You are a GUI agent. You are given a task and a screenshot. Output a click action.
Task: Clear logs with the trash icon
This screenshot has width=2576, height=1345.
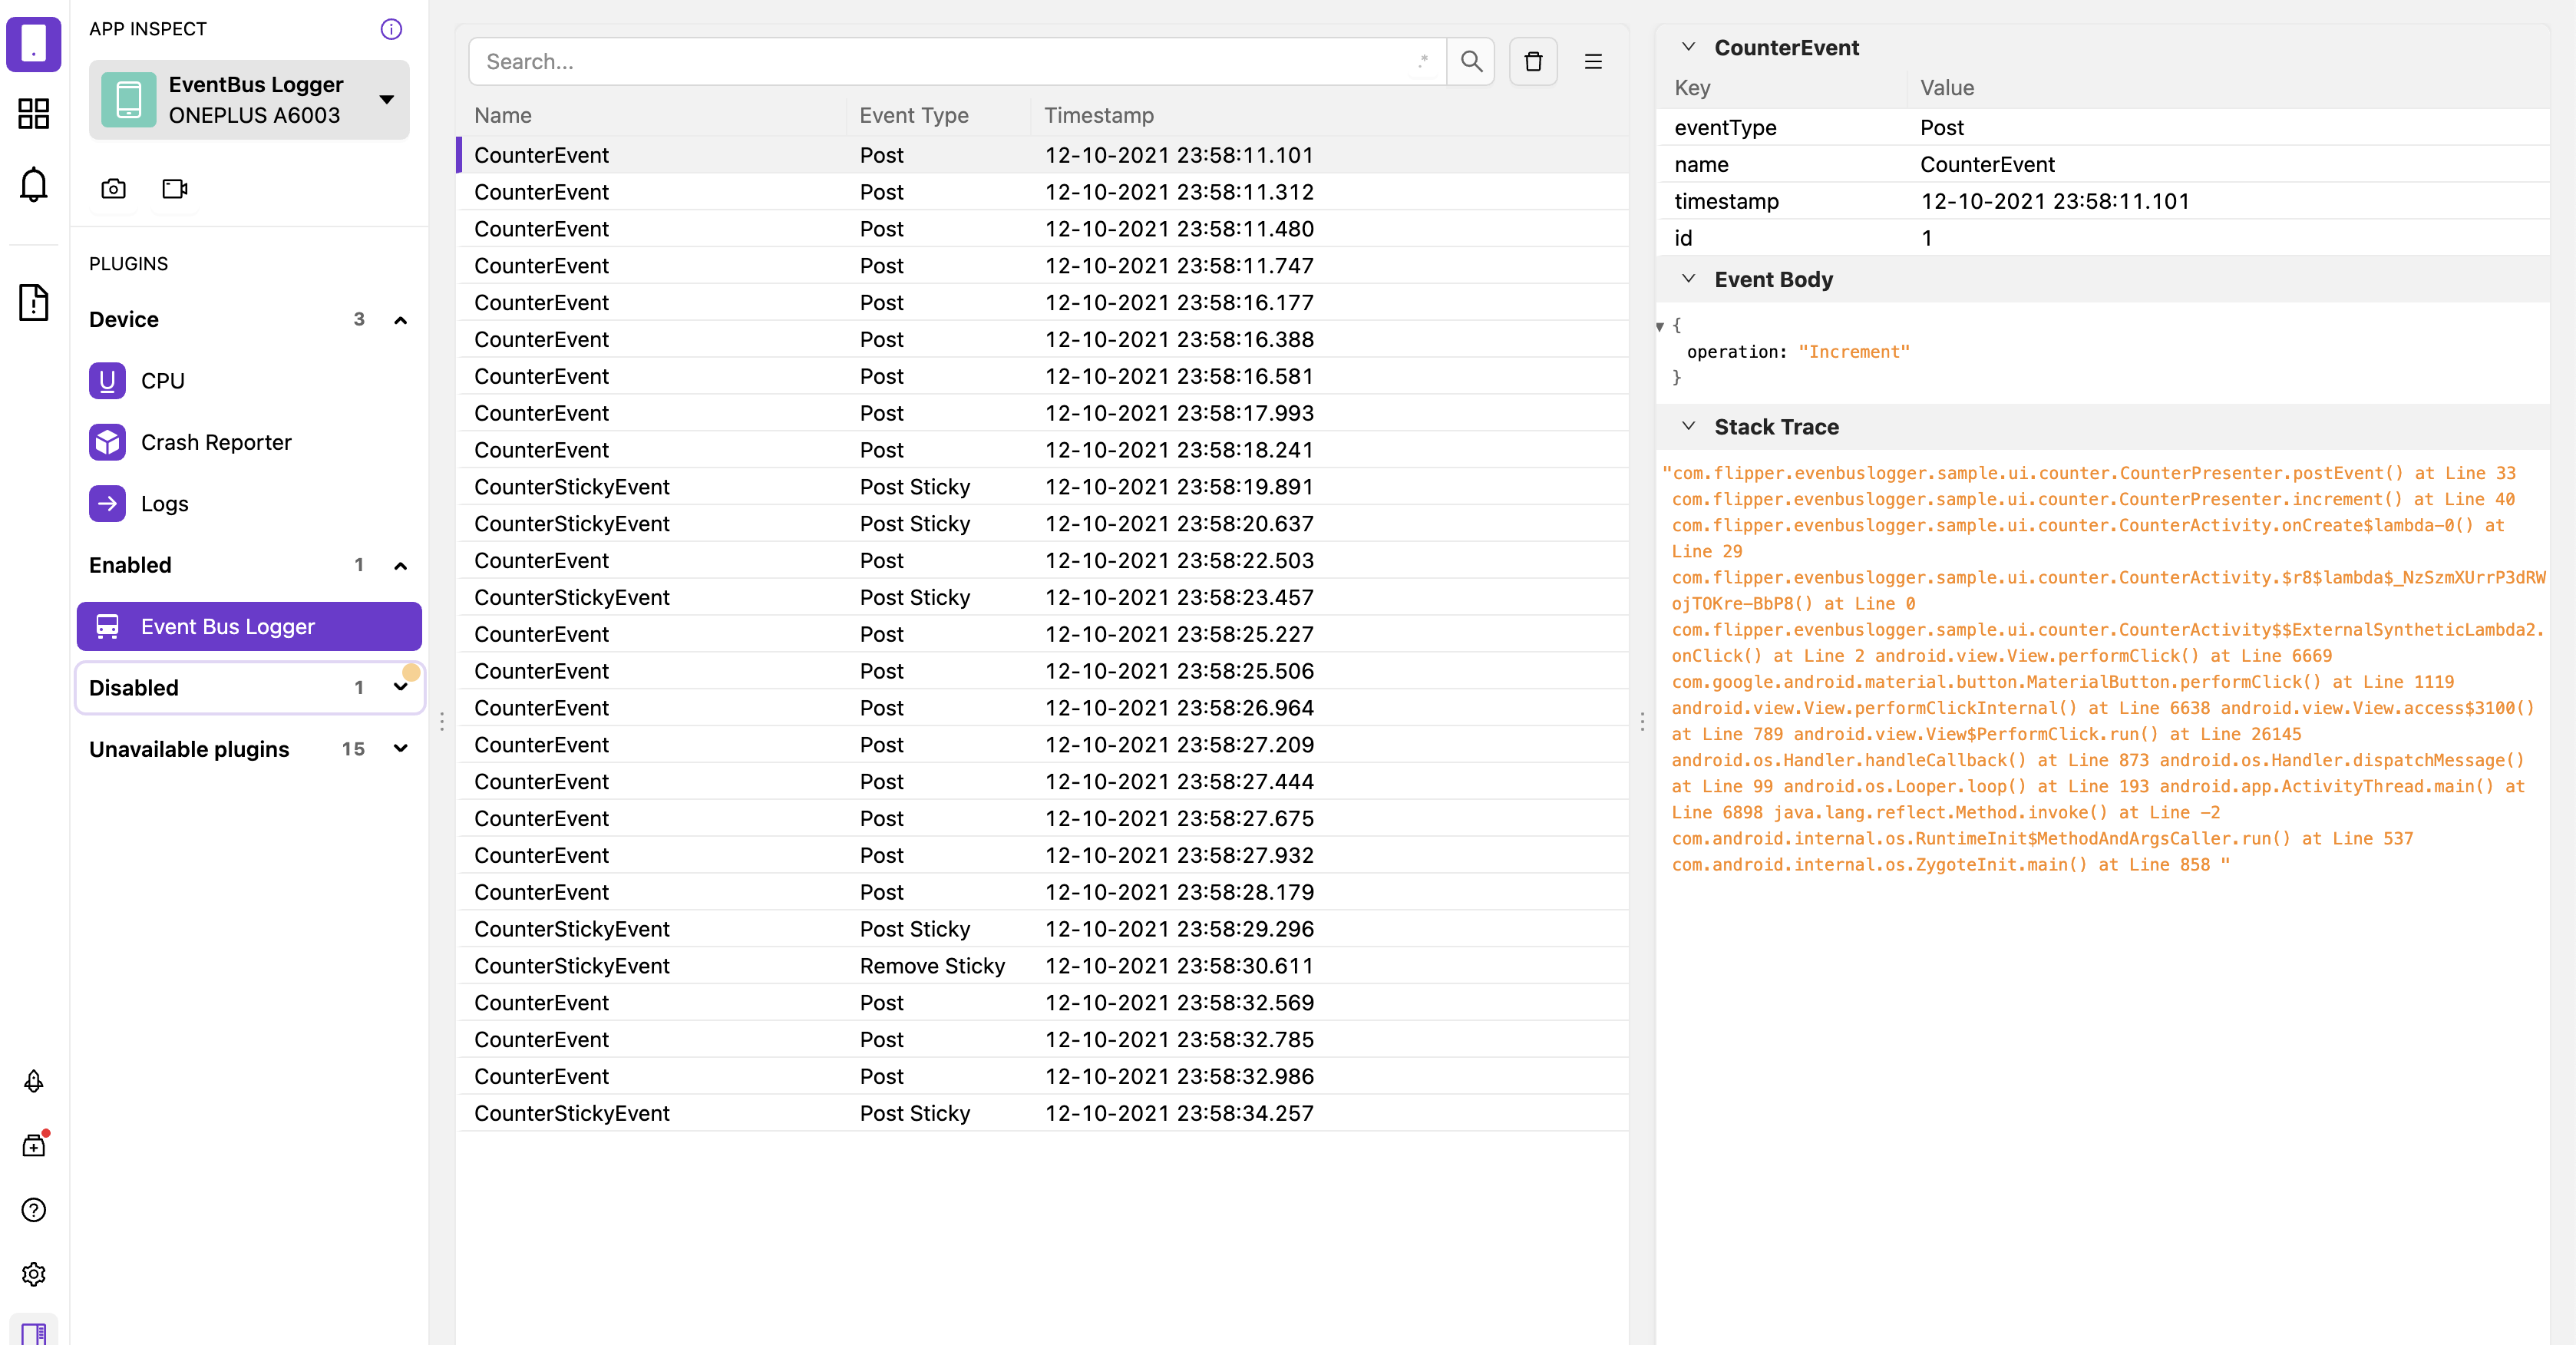click(1532, 62)
